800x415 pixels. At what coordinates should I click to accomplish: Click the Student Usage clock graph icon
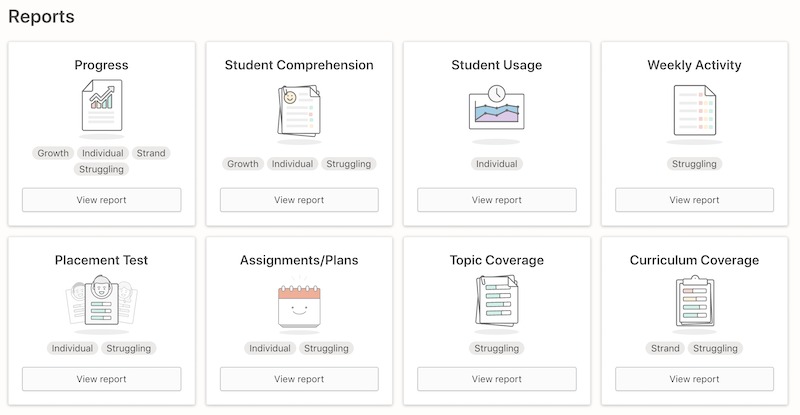(496, 107)
